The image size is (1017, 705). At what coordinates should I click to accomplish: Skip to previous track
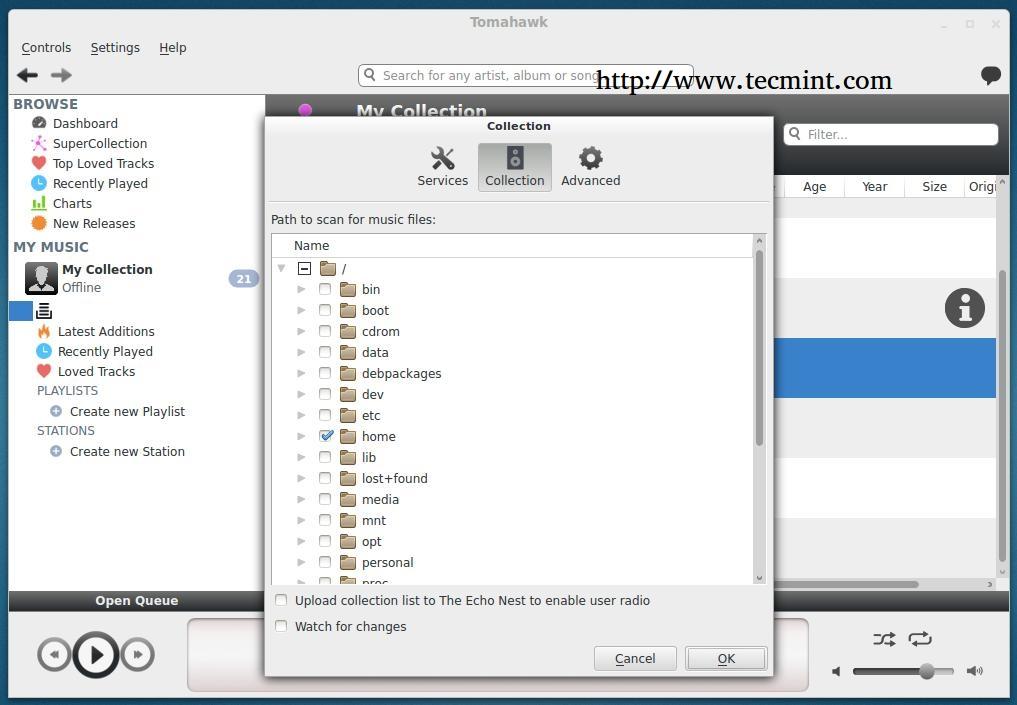[x=54, y=654]
